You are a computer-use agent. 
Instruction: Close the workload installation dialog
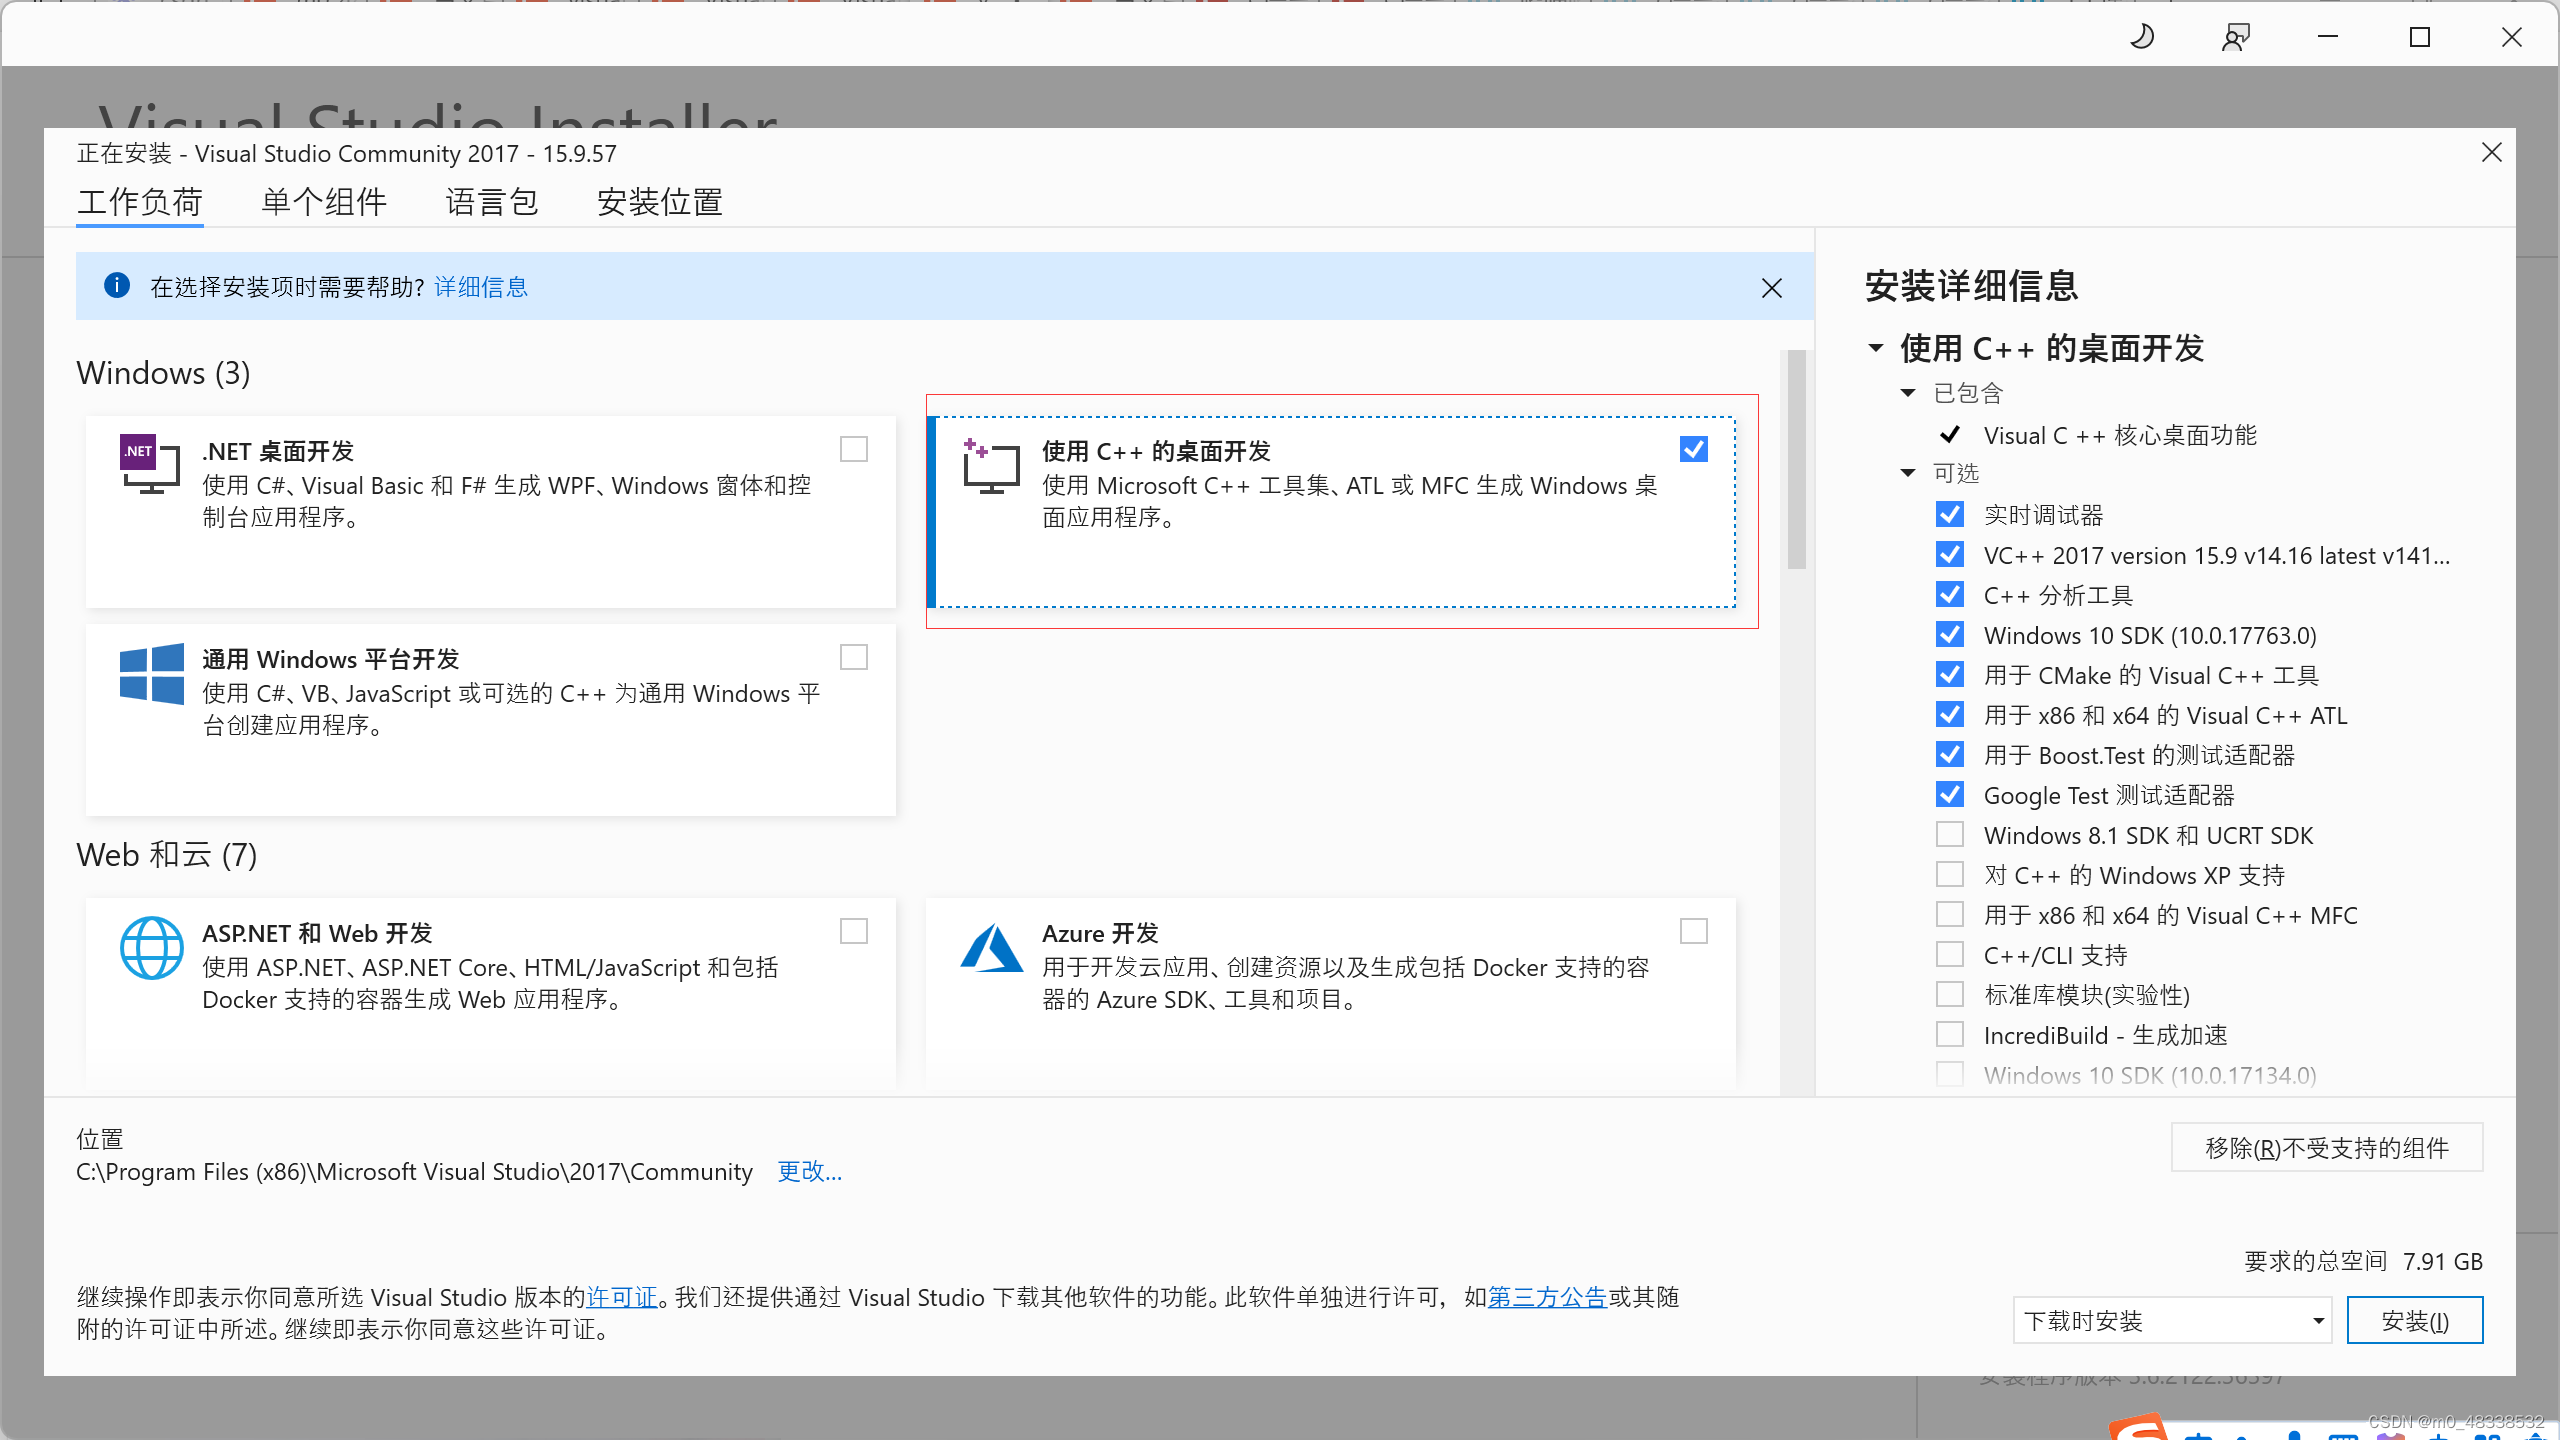tap(2491, 152)
